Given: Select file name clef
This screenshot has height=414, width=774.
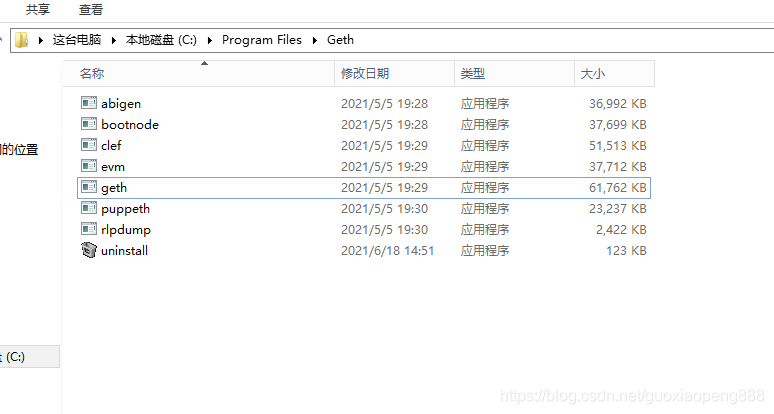Looking at the screenshot, I should click(111, 146).
